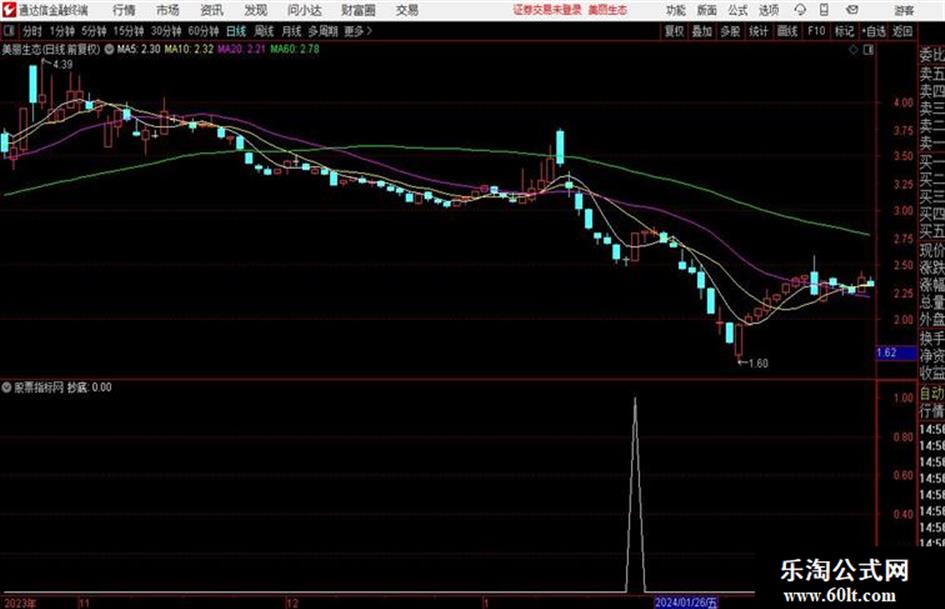Click the 多股 multi-stock button
945x609 pixels.
click(730, 31)
